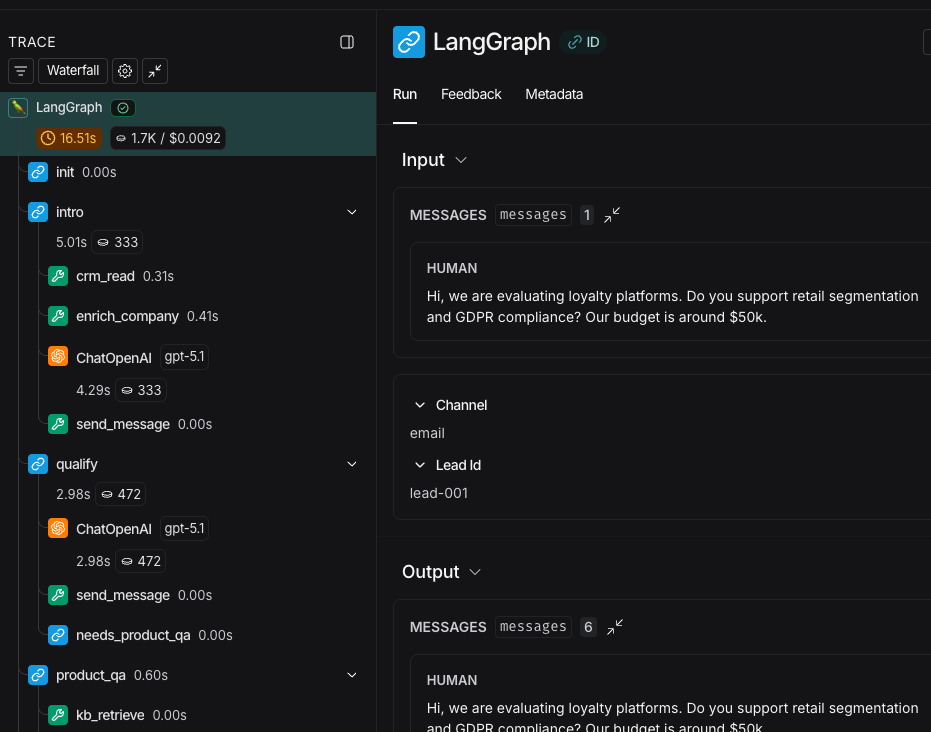Click the kb_retrieve tool icon
This screenshot has height=732, width=931.
coord(58,715)
